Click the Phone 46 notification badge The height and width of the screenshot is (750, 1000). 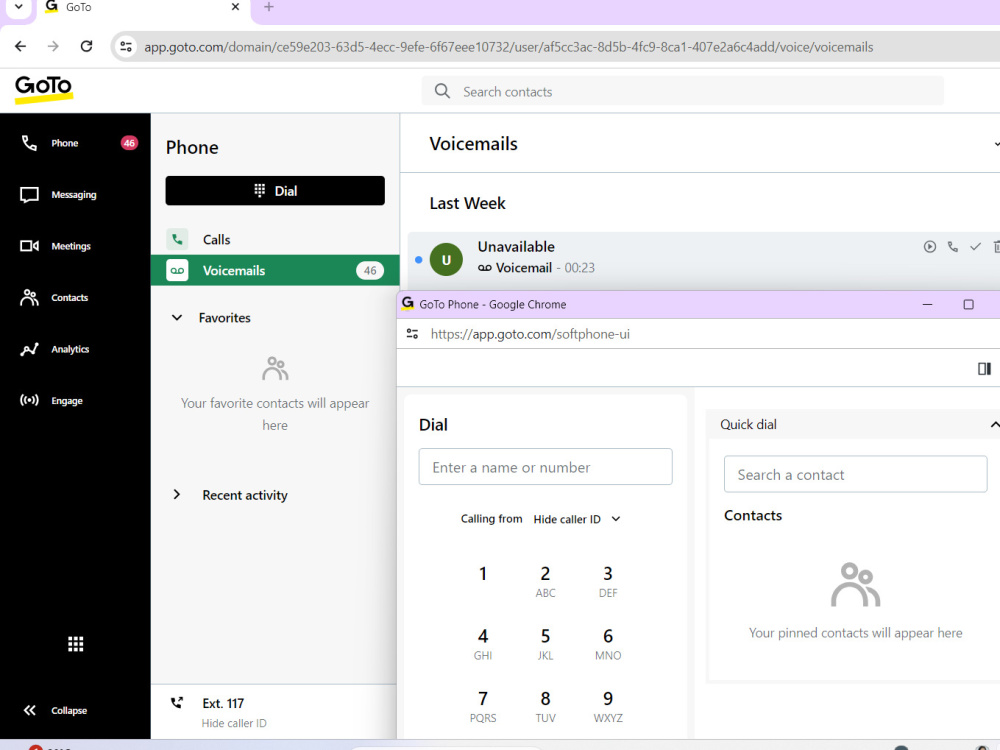coord(129,143)
